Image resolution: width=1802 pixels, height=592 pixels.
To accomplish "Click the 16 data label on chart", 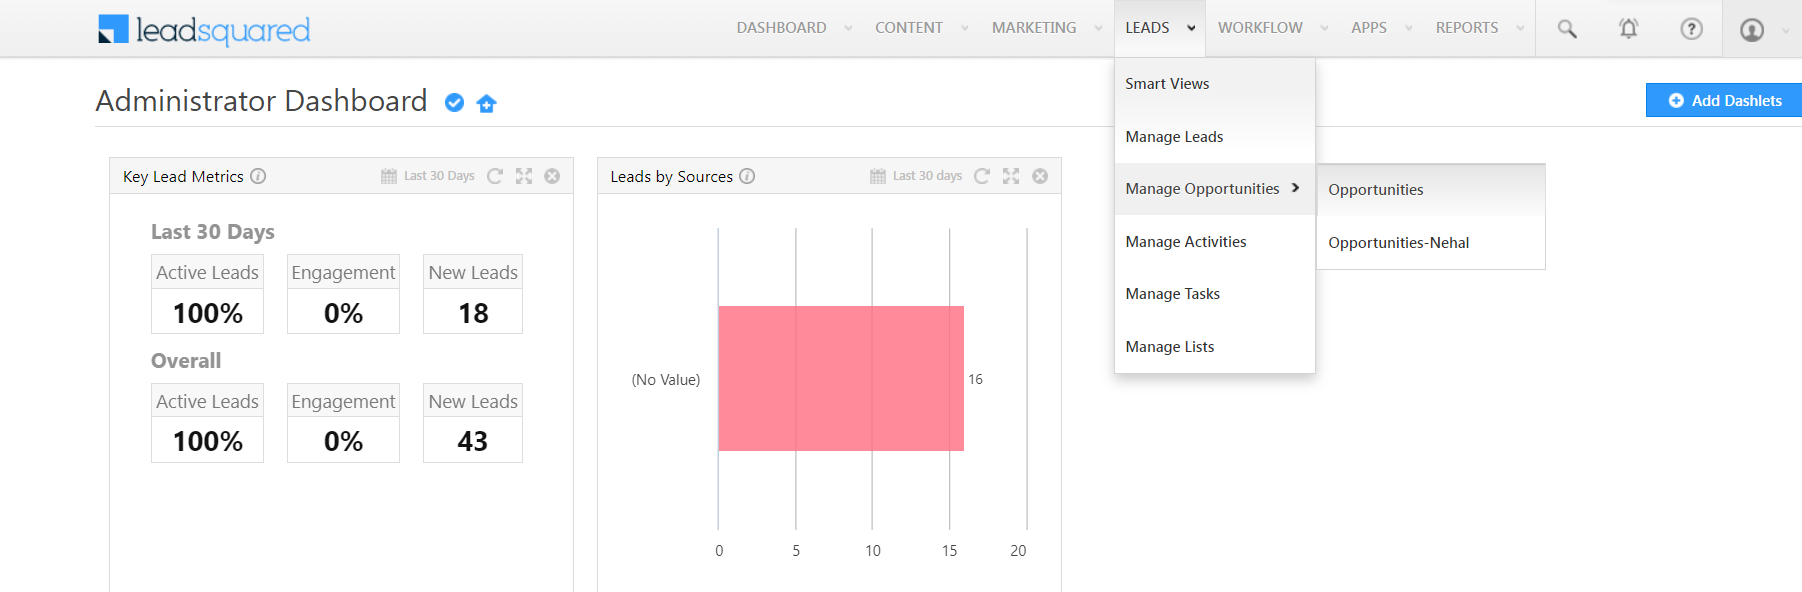I will click(x=975, y=379).
